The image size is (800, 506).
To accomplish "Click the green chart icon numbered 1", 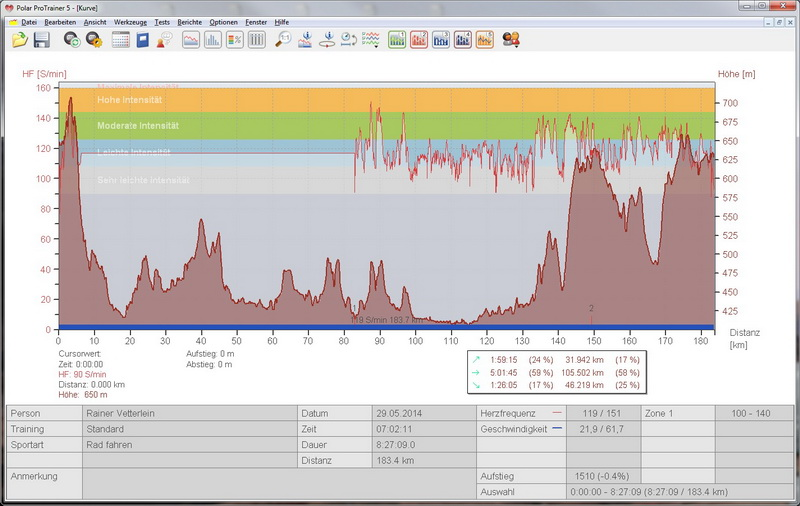I will pyautogui.click(x=396, y=40).
